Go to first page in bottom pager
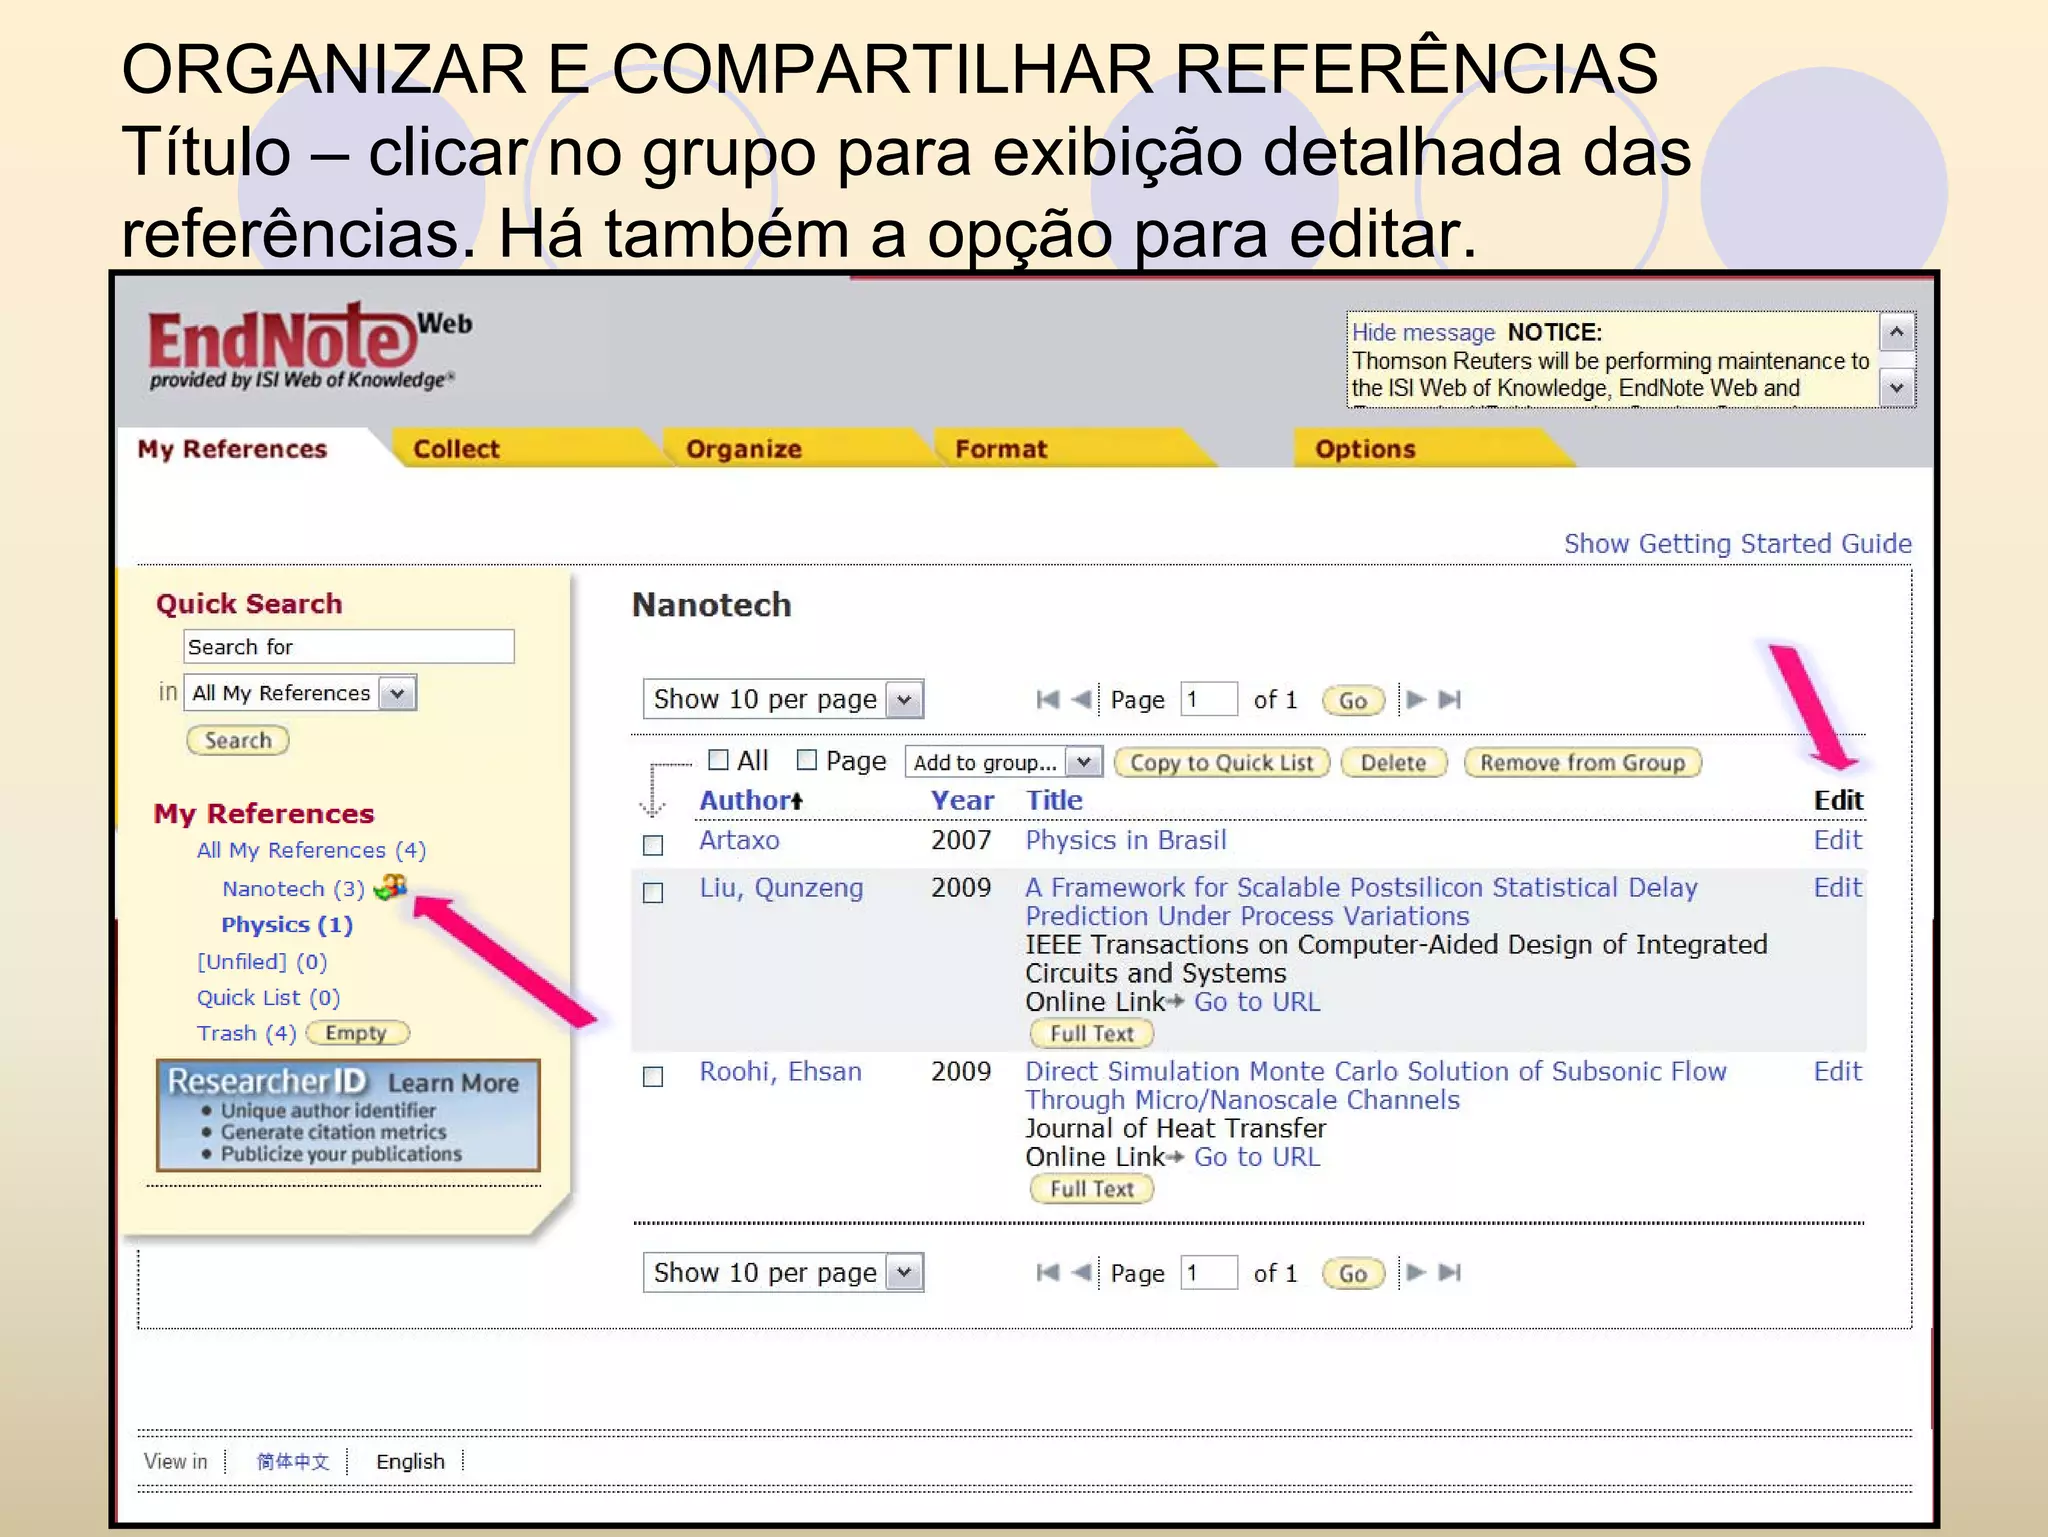This screenshot has height=1537, width=2048. (x=1047, y=1272)
